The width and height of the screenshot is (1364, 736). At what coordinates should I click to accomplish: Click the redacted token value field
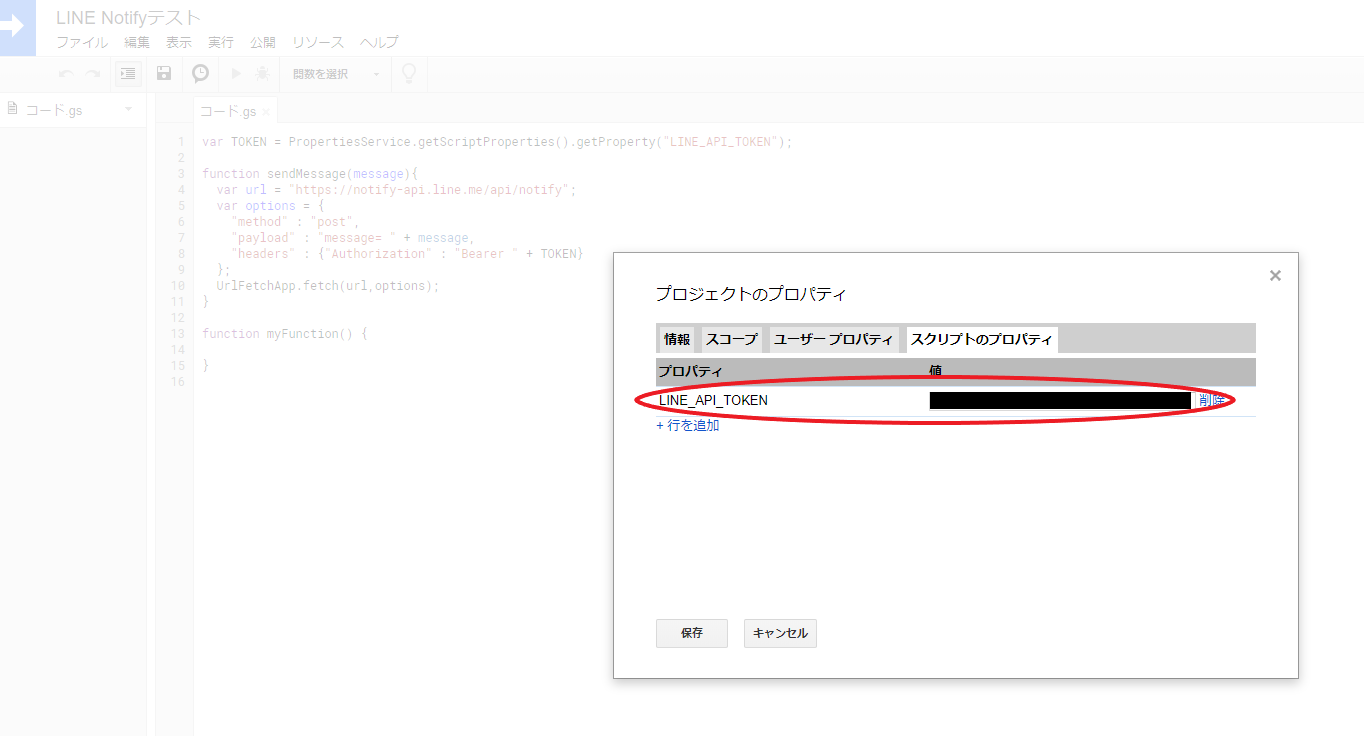click(x=1060, y=400)
